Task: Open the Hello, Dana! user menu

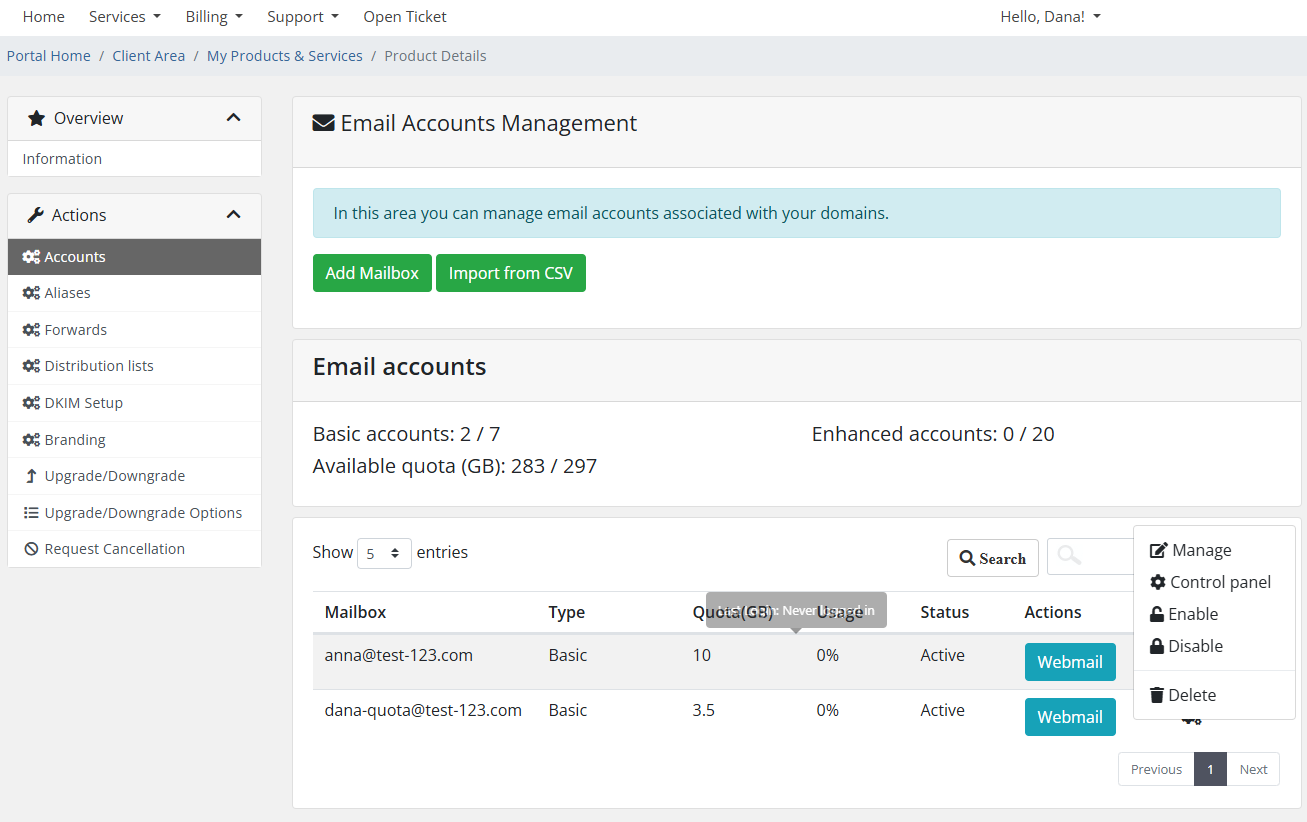Action: coord(1050,17)
